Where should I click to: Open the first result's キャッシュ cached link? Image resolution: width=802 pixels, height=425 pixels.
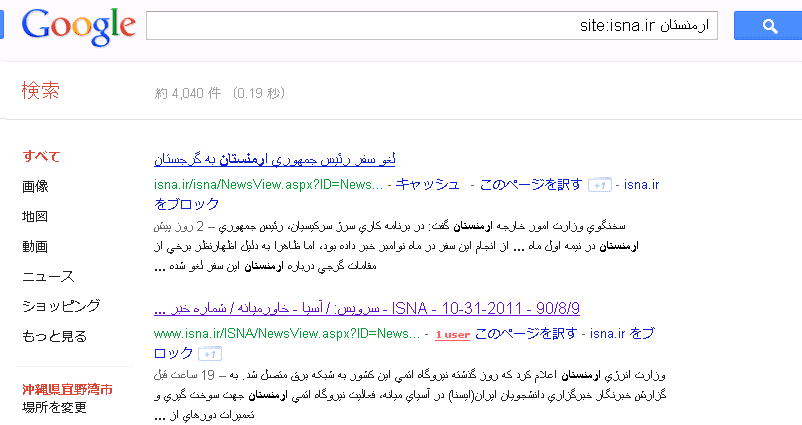click(x=427, y=185)
